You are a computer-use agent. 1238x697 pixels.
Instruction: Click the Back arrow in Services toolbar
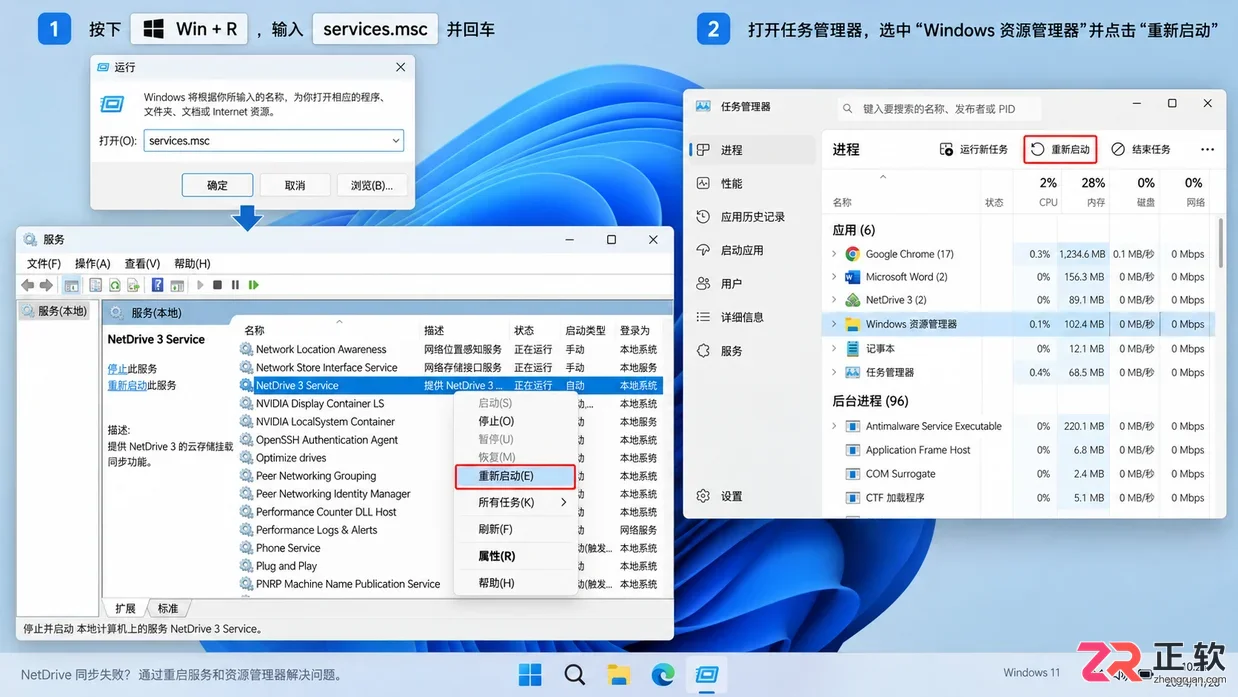pos(28,285)
